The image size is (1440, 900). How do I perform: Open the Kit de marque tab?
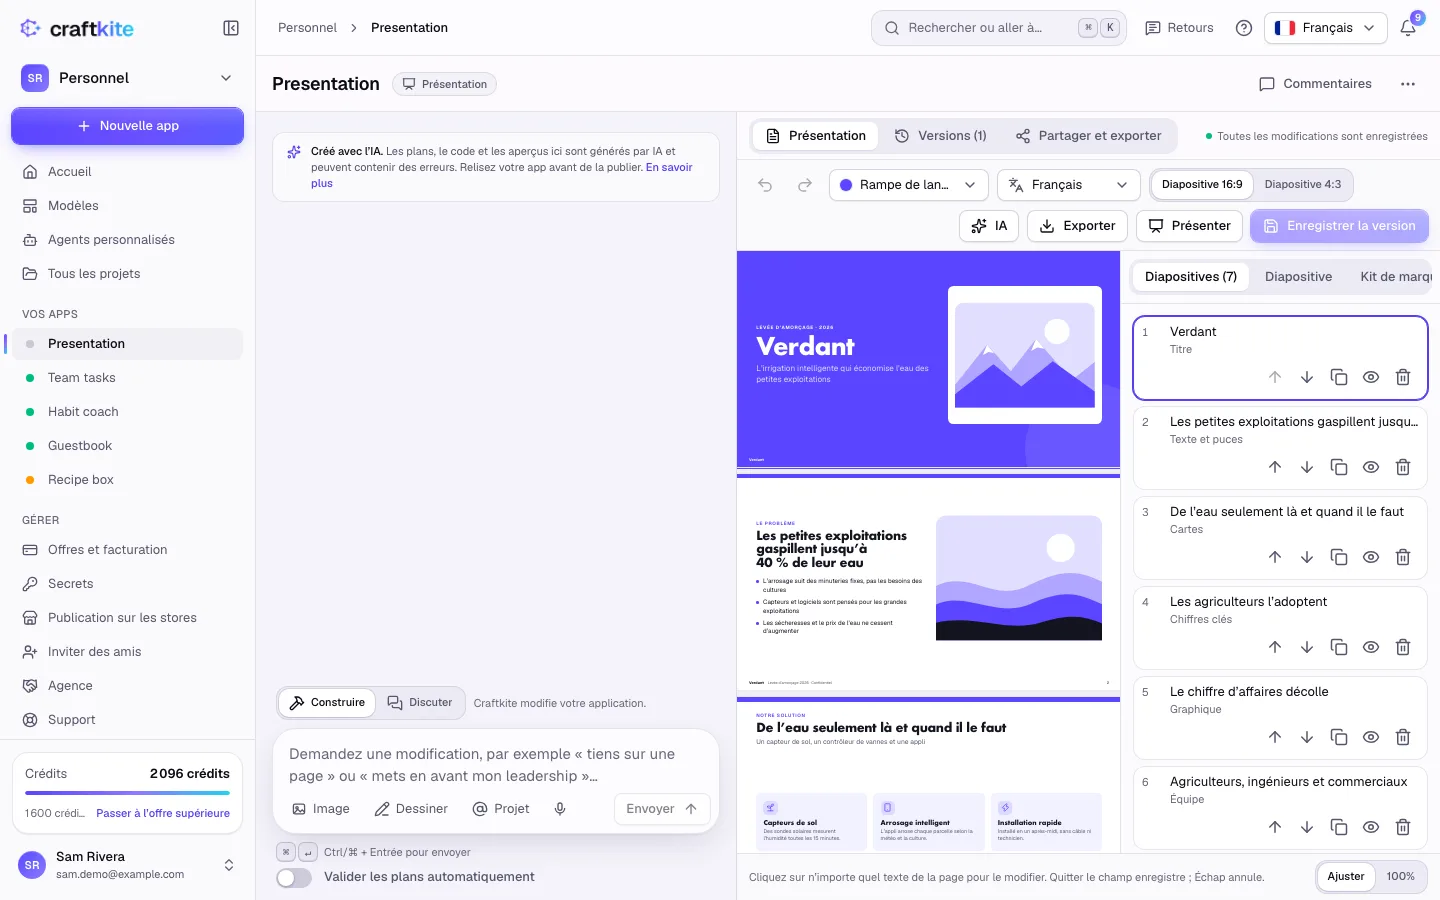[1396, 277]
